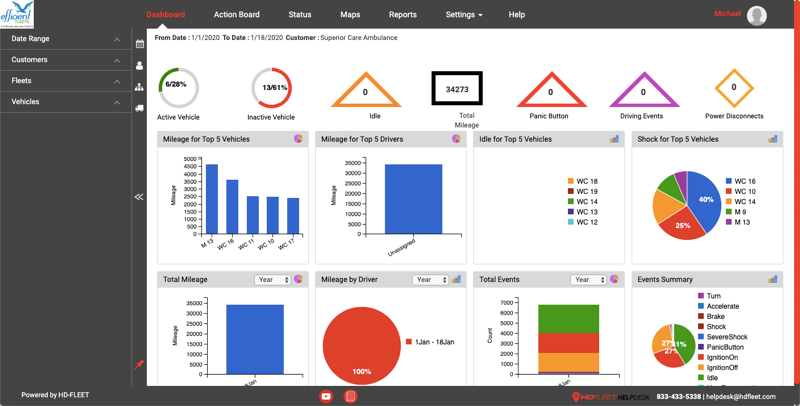Toggle bar chart icon on Mileage by Driver panel

coord(457,279)
